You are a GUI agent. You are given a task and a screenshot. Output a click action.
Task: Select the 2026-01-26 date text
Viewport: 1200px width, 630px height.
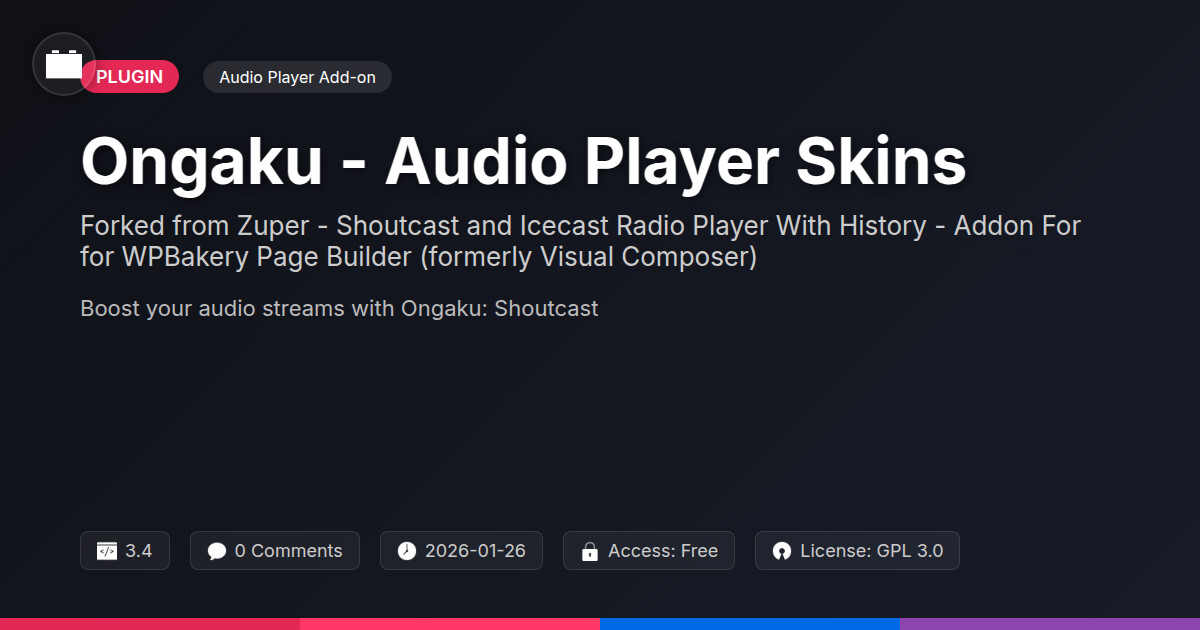pyautogui.click(x=475, y=551)
